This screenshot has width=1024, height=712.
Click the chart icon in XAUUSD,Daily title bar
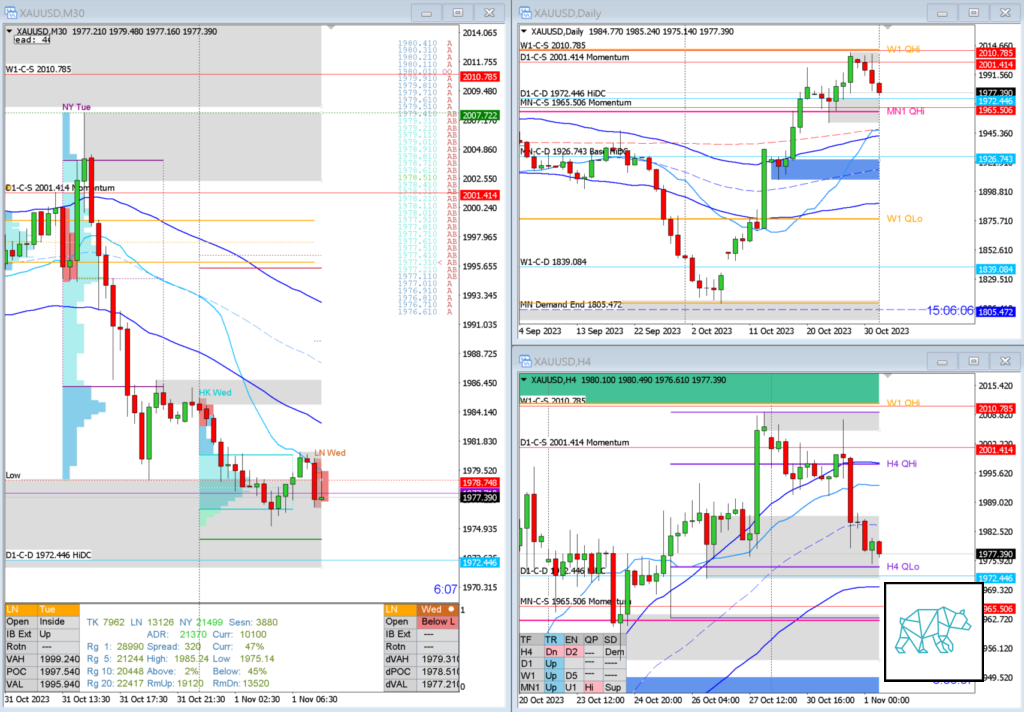[526, 12]
